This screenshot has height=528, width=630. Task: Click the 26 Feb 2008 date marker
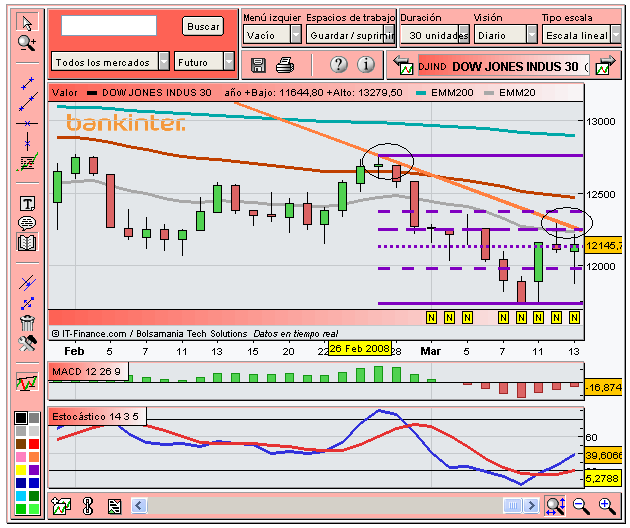tap(360, 348)
